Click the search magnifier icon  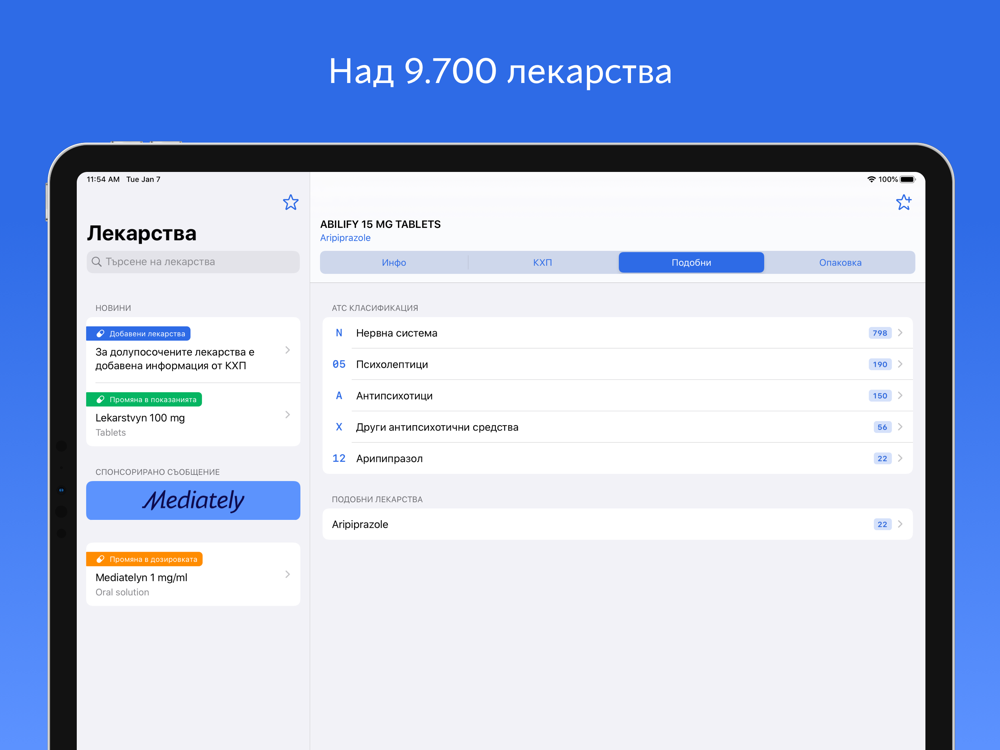(96, 261)
